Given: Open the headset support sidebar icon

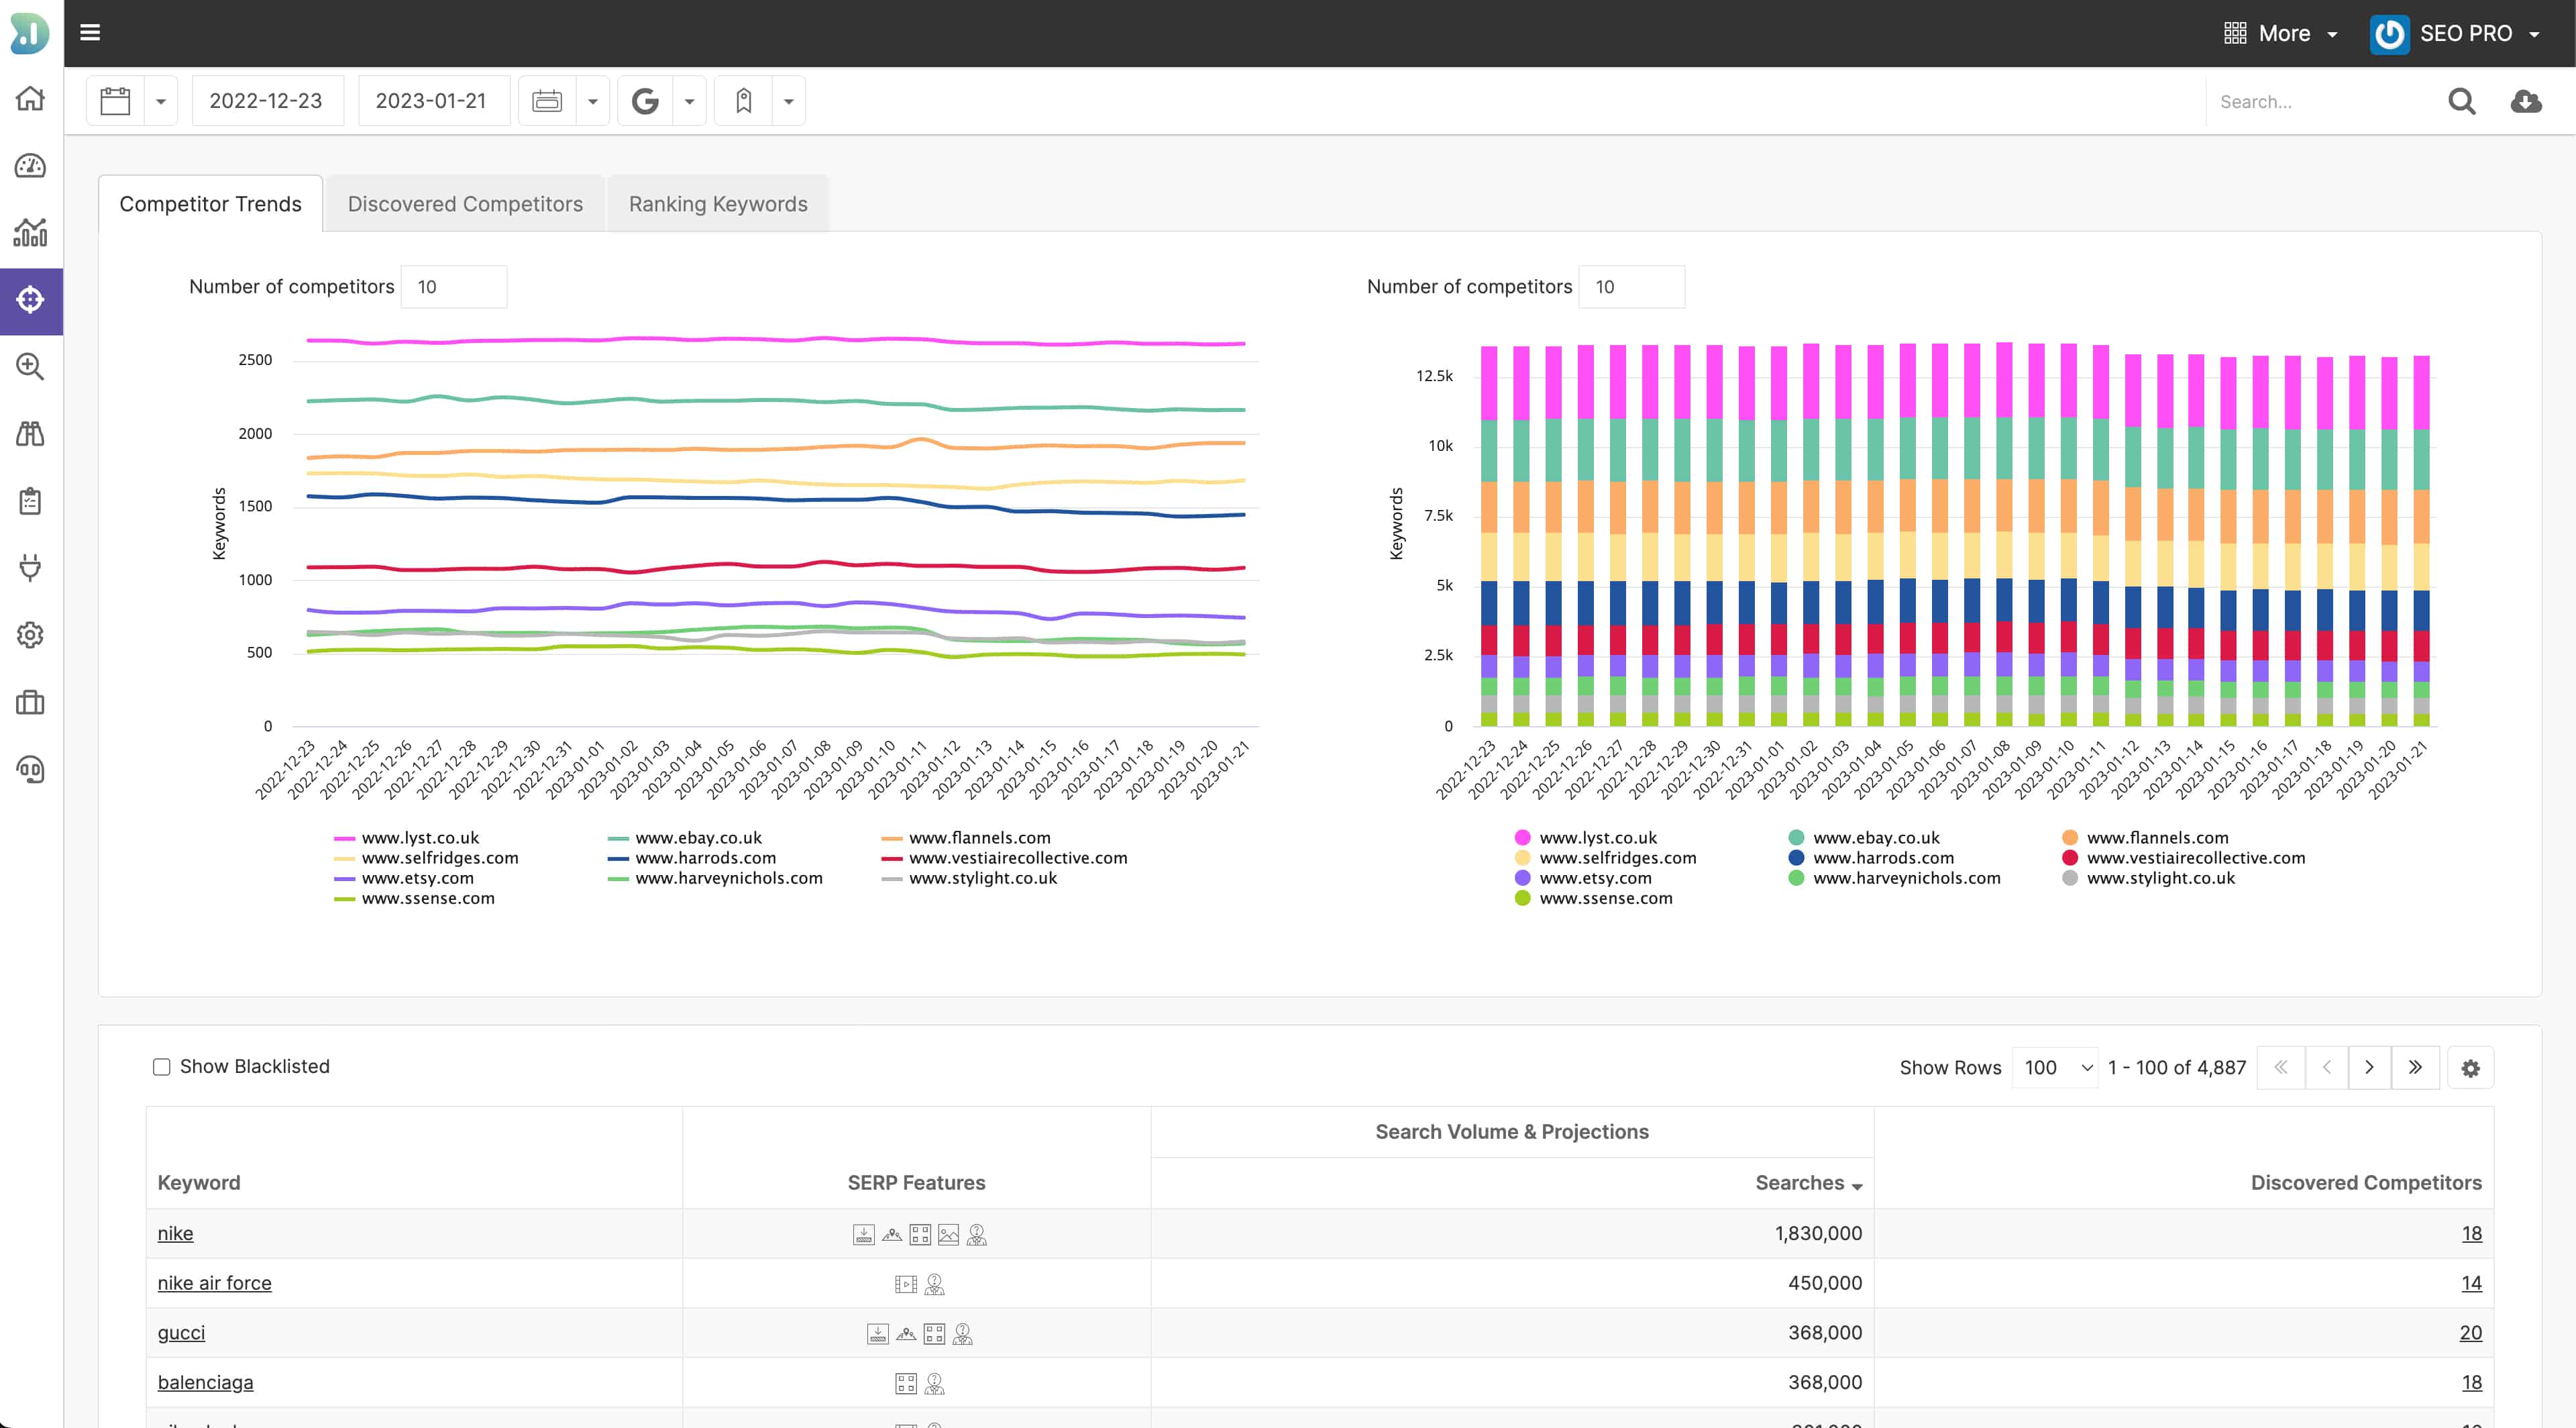Looking at the screenshot, I should (30, 769).
